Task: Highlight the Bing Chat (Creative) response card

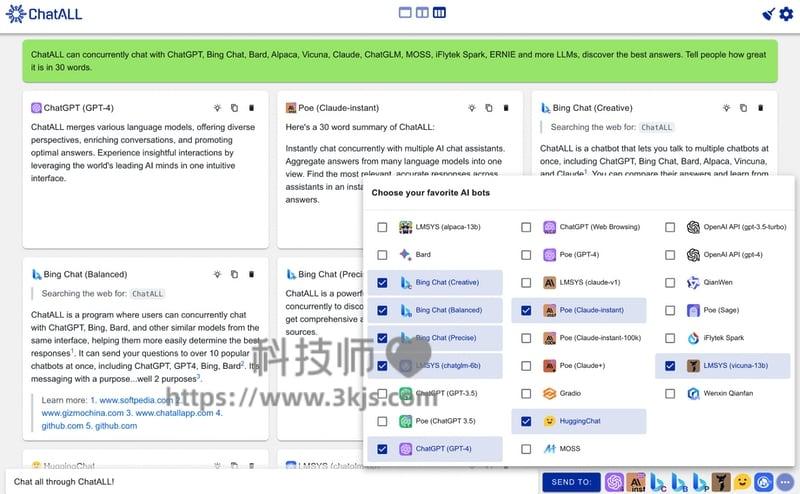Action: point(727,108)
